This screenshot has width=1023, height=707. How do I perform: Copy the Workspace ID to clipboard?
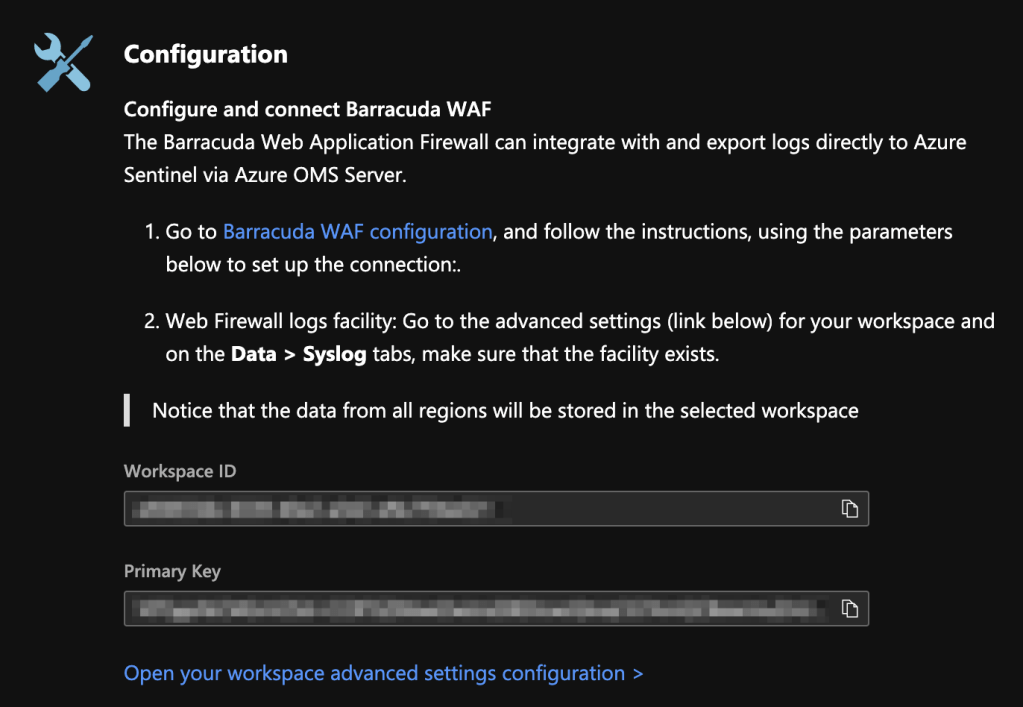(849, 509)
